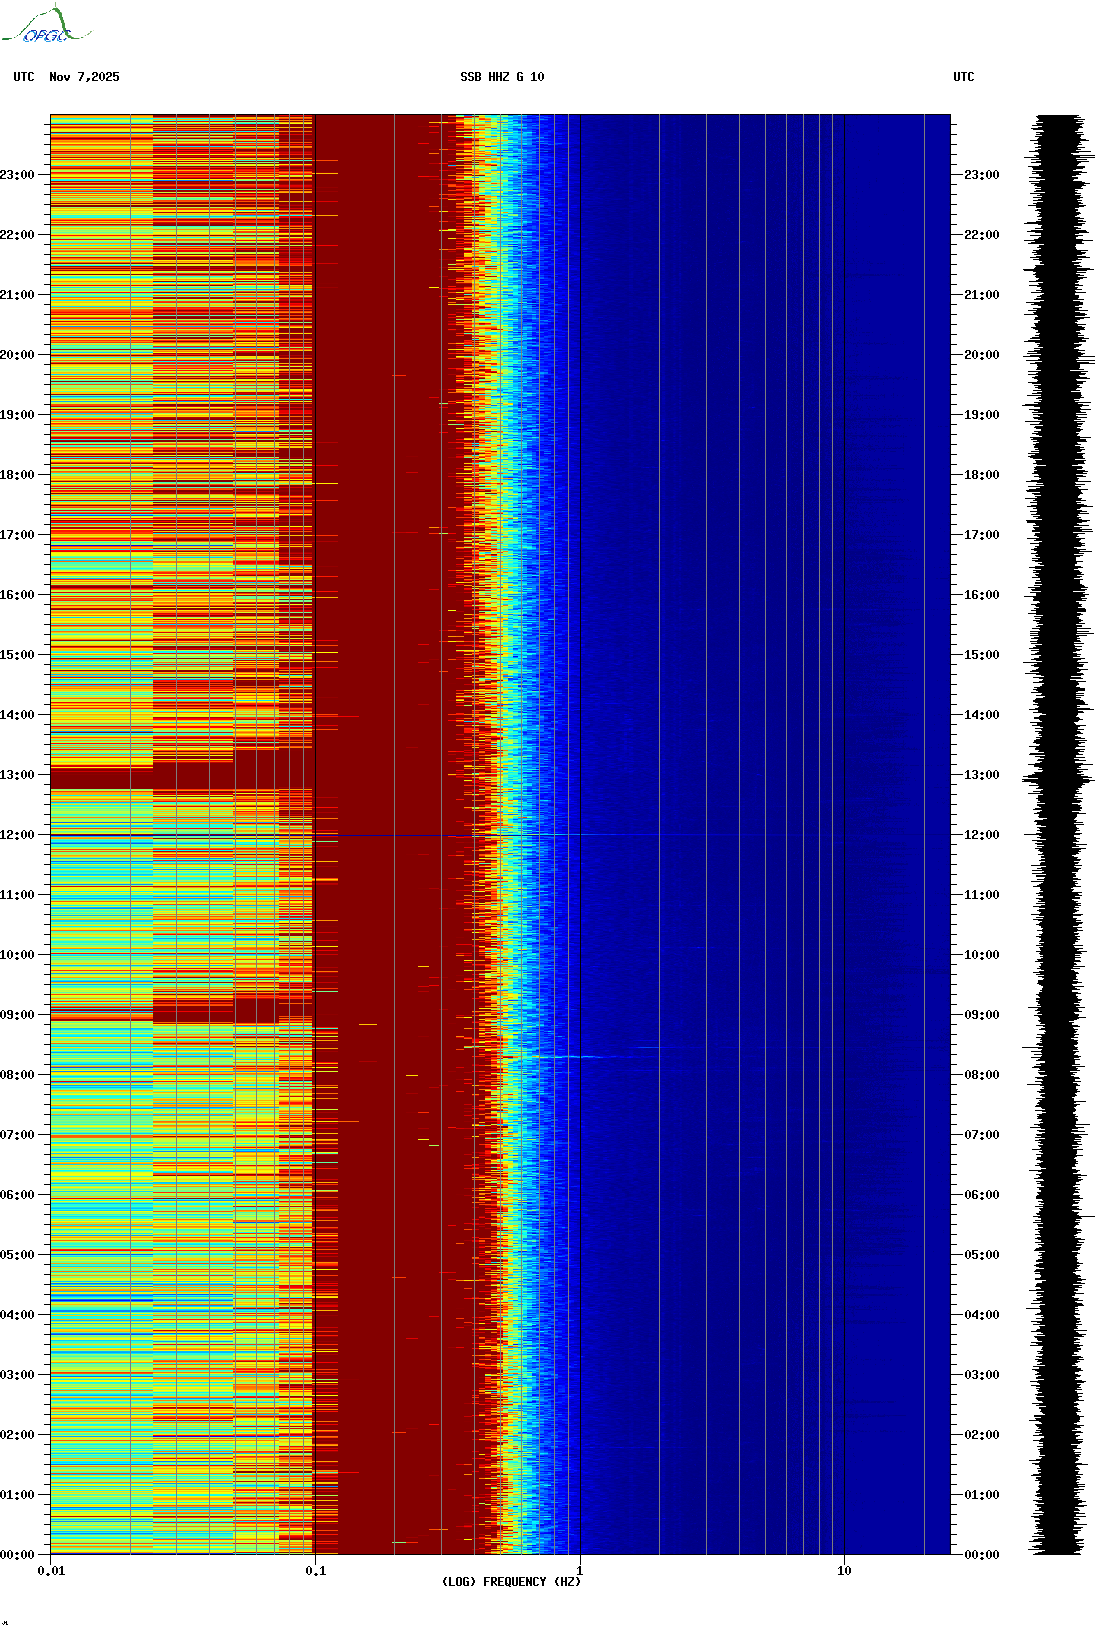Click the (LOG) FREQUENCY (HZ) axis title
The height and width of the screenshot is (1634, 1102).
coord(511,1582)
